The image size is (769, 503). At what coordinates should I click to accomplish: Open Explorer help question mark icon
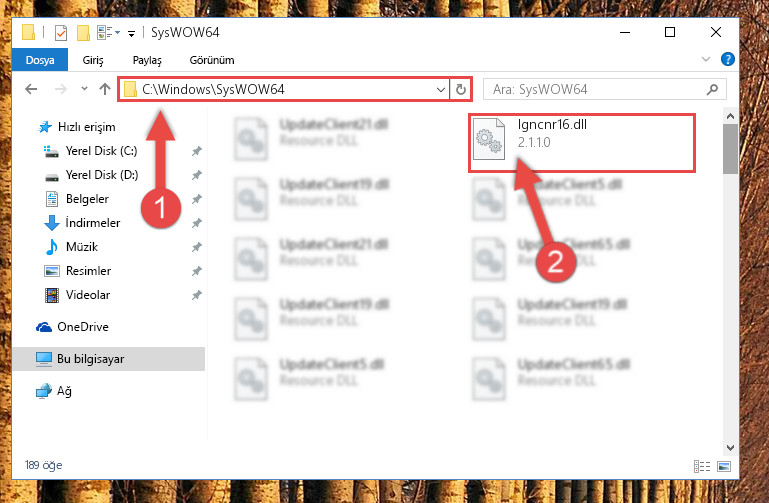(727, 59)
